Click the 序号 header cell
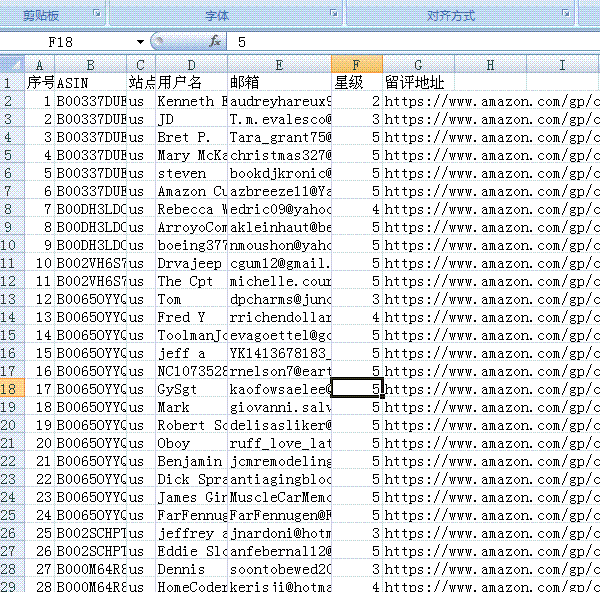 pos(40,83)
